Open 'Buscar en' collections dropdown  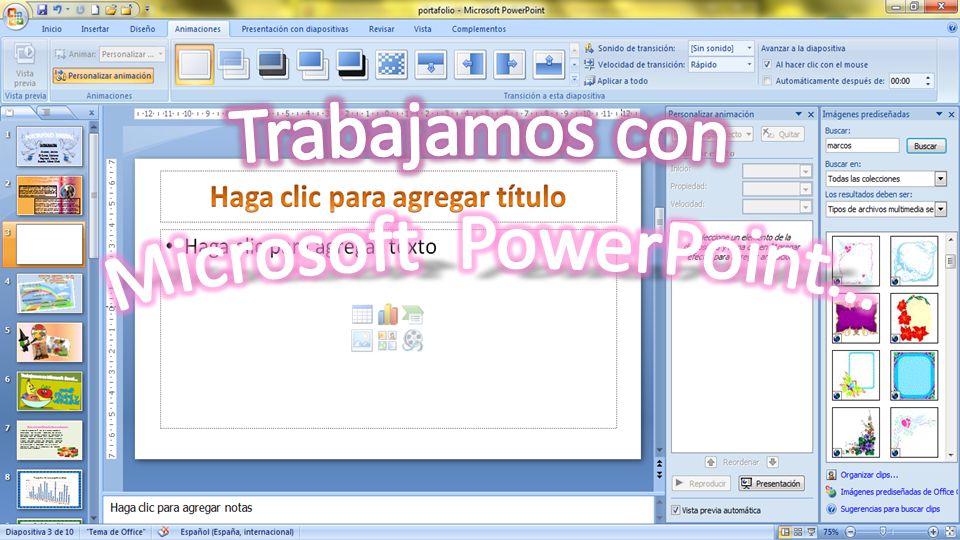[941, 179]
